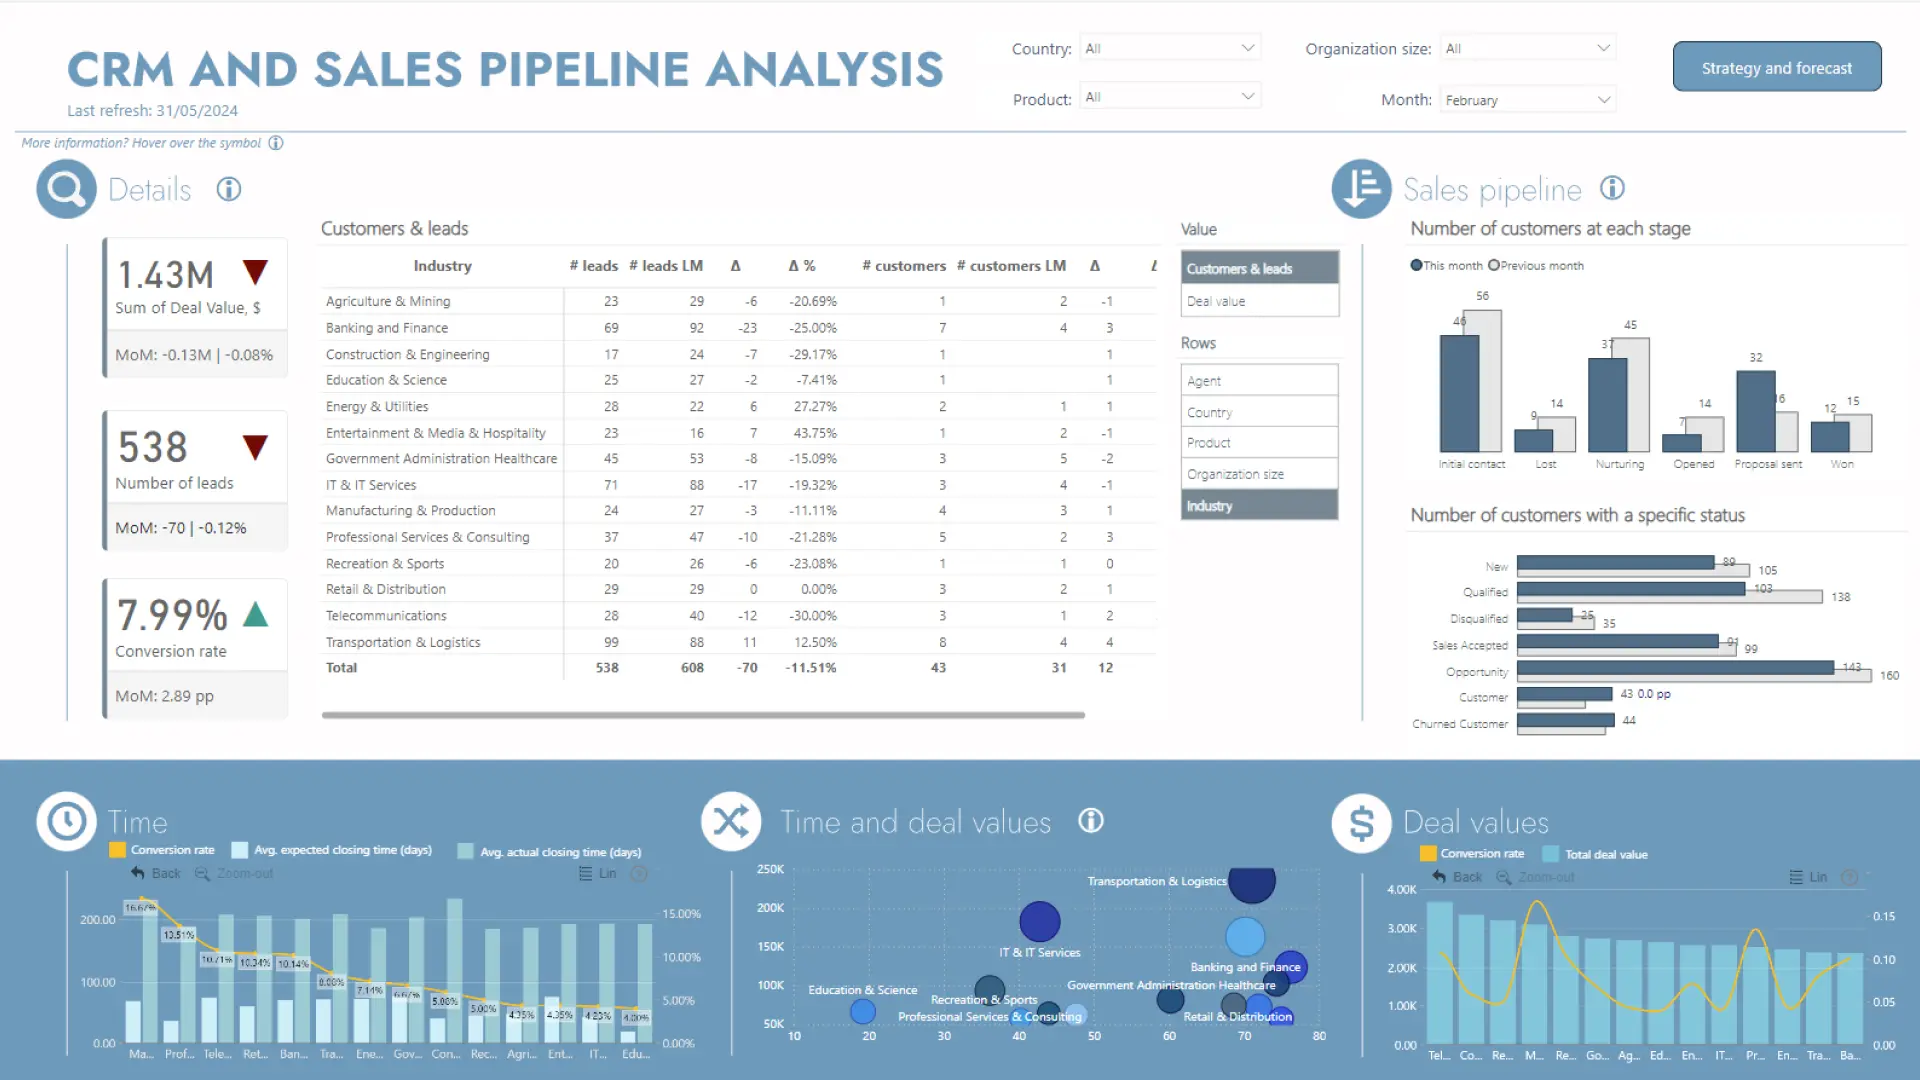Open the Country dropdown

[x=1170, y=48]
